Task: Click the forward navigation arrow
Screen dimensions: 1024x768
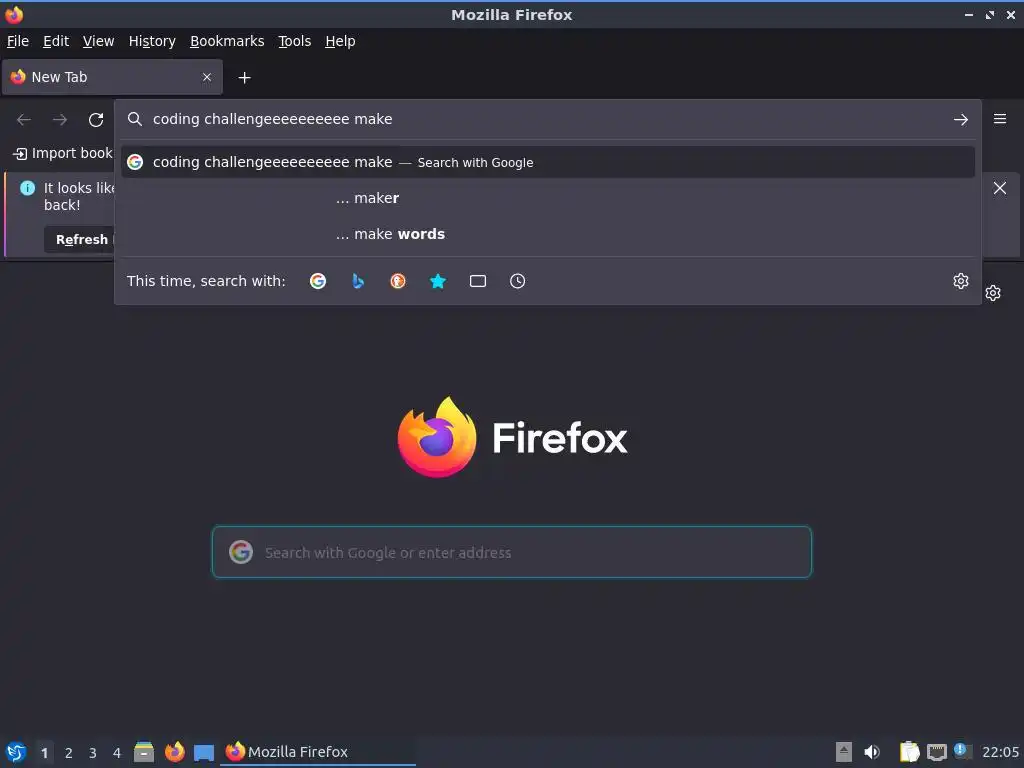Action: point(60,120)
